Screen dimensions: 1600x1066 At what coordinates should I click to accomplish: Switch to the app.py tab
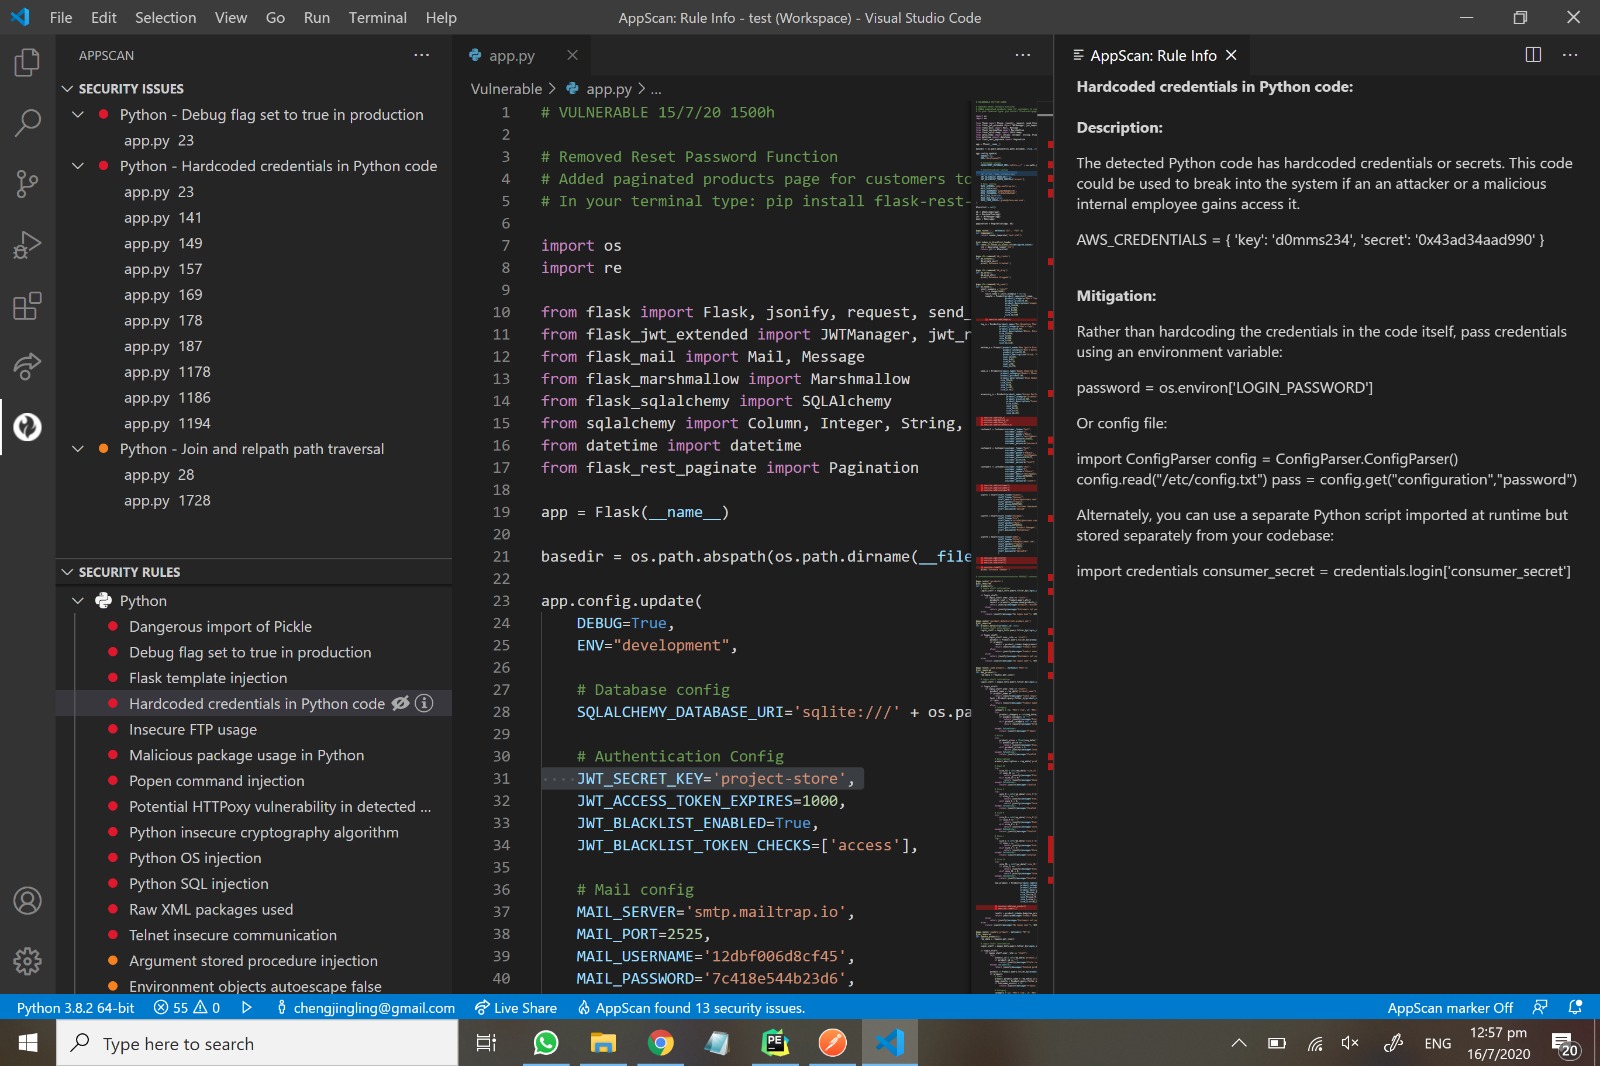coord(512,55)
